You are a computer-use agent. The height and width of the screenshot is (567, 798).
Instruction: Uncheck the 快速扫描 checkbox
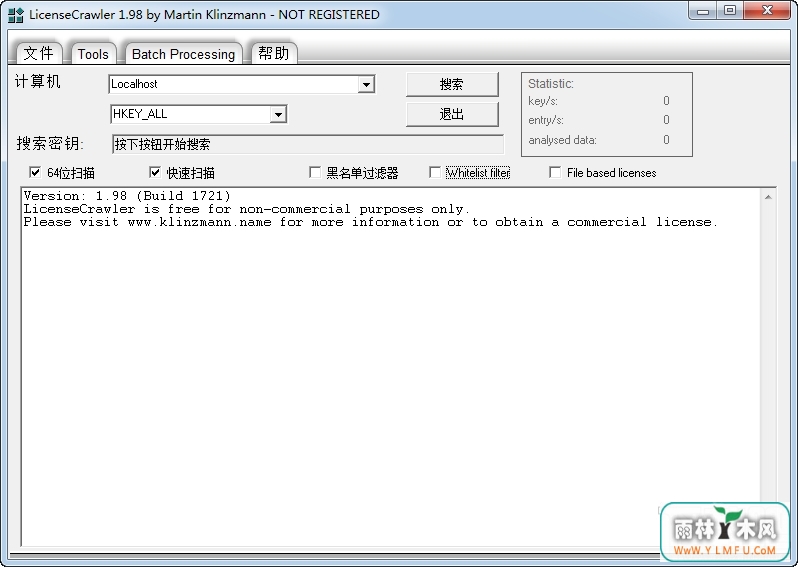[155, 173]
